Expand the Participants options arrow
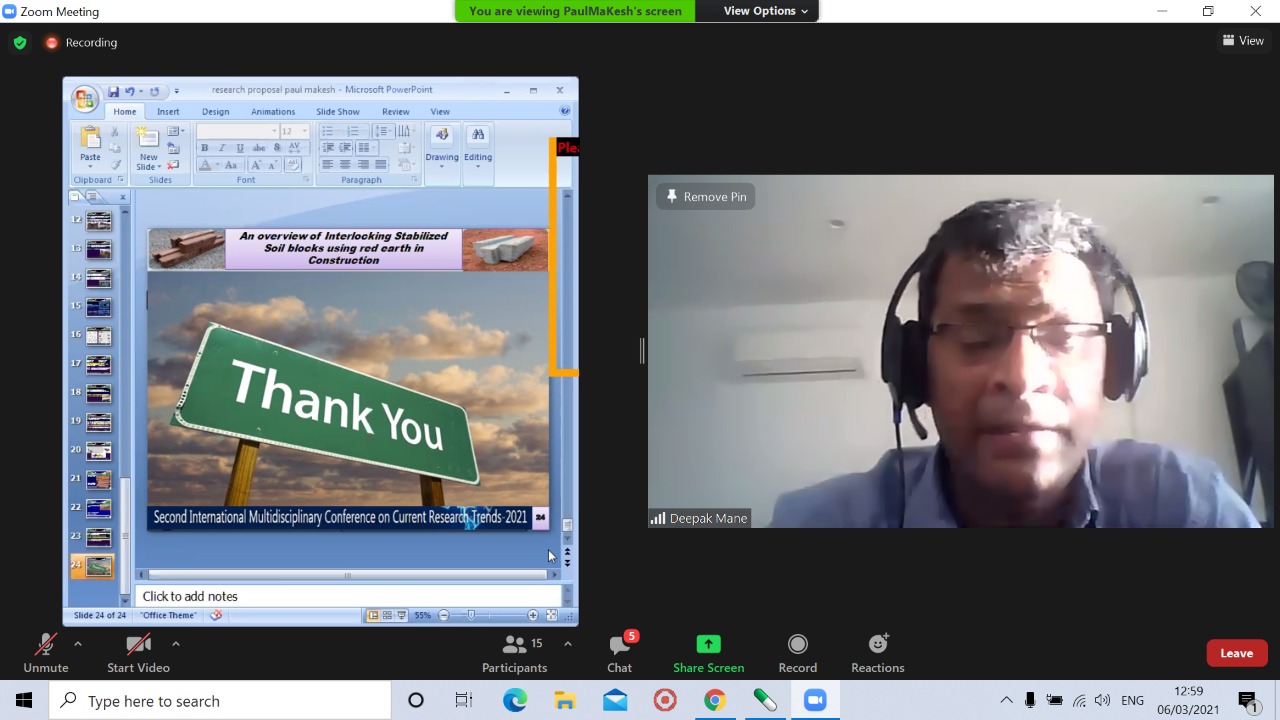1280x720 pixels. pyautogui.click(x=568, y=644)
